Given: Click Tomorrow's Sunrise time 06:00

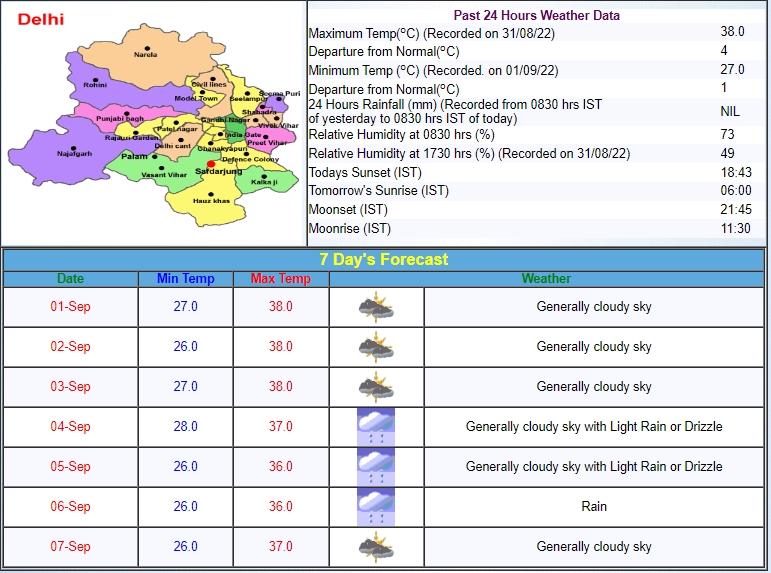Looking at the screenshot, I should 736,190.
